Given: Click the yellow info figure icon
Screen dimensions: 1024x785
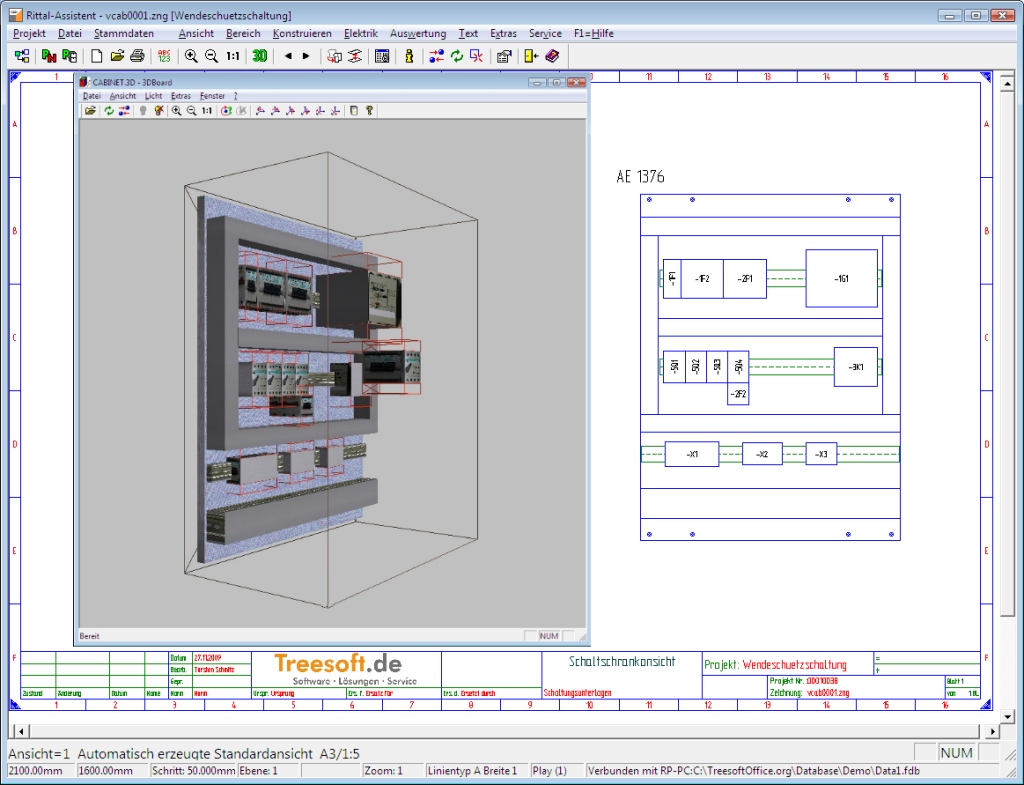Looking at the screenshot, I should tap(409, 56).
